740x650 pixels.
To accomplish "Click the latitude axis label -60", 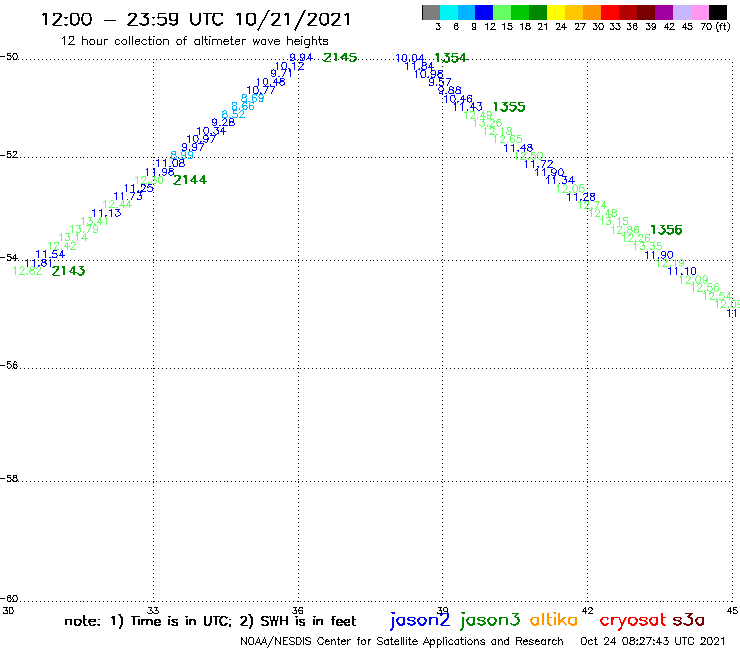I will pos(9,599).
